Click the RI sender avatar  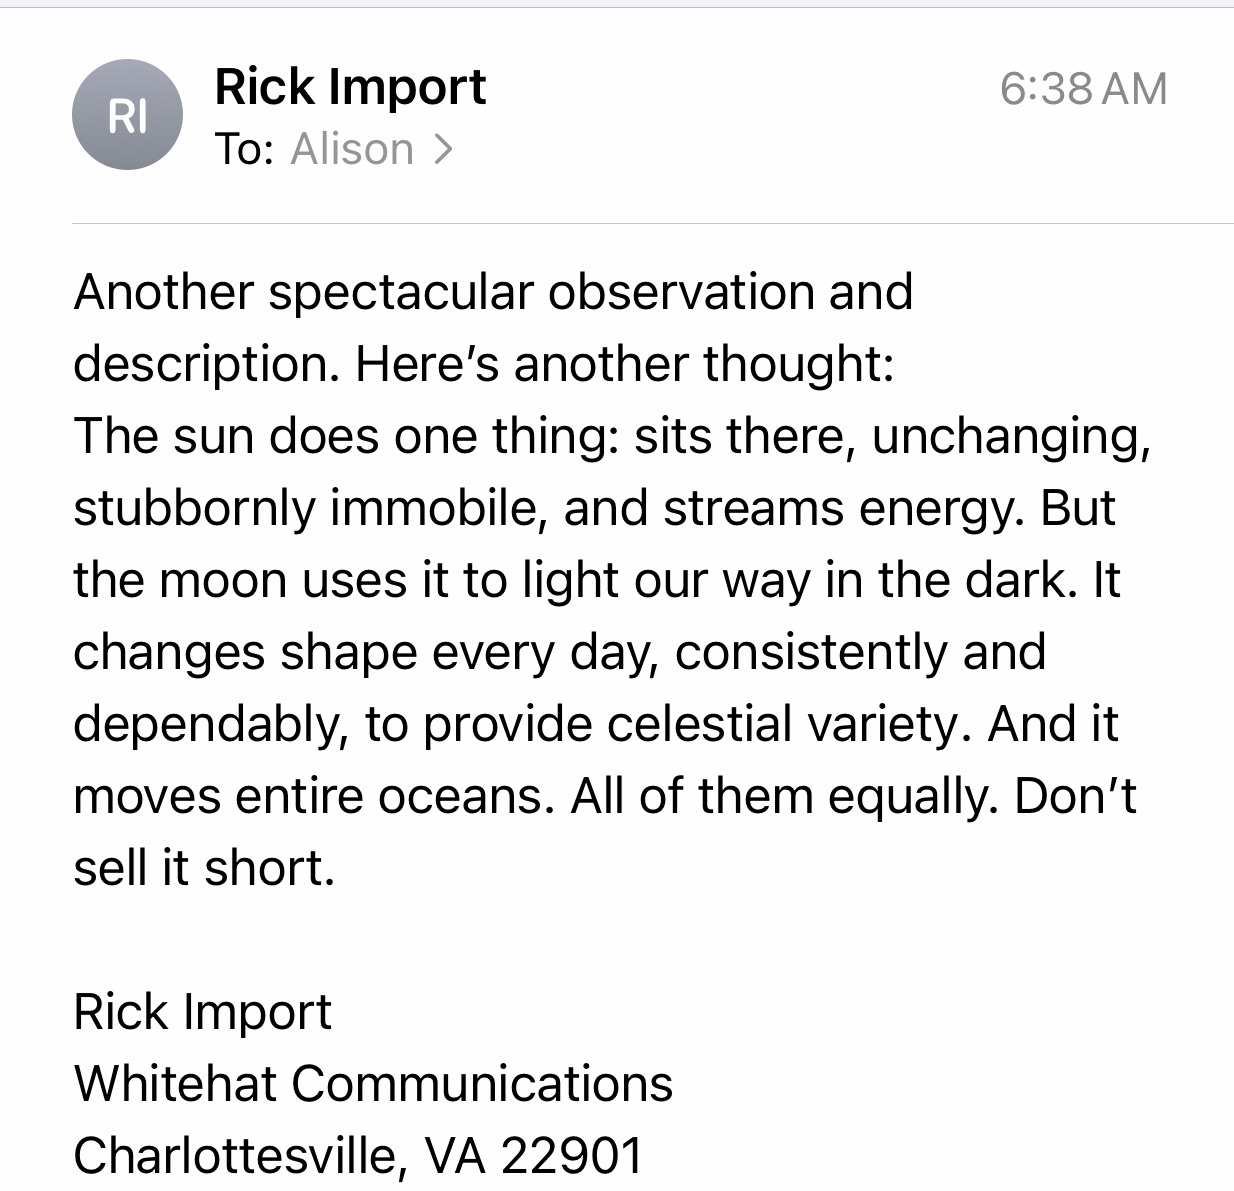[127, 115]
